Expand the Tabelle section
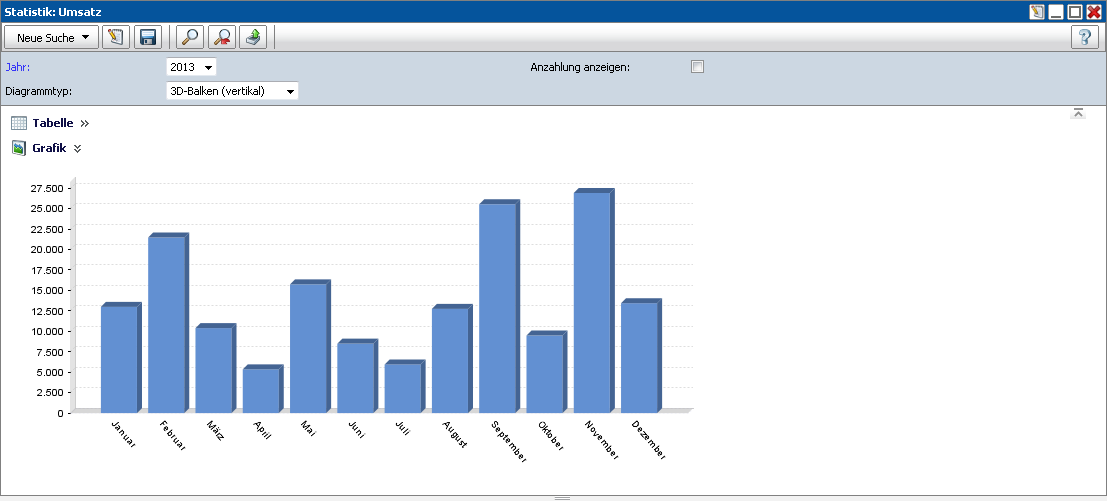 [x=85, y=123]
